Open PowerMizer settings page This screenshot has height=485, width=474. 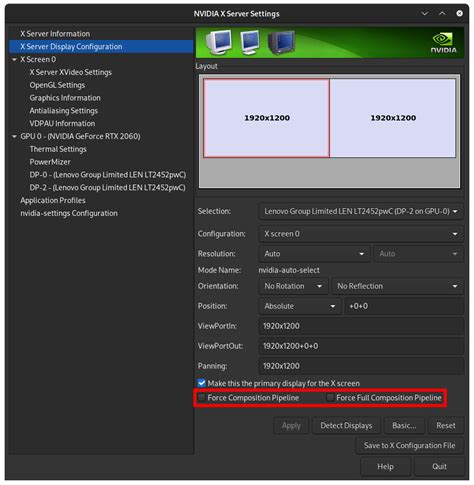50,162
